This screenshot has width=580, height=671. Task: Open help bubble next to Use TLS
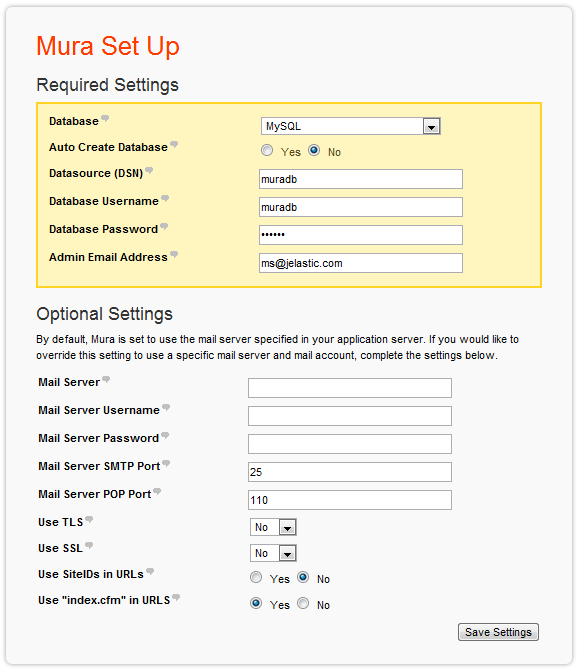pyautogui.click(x=89, y=520)
